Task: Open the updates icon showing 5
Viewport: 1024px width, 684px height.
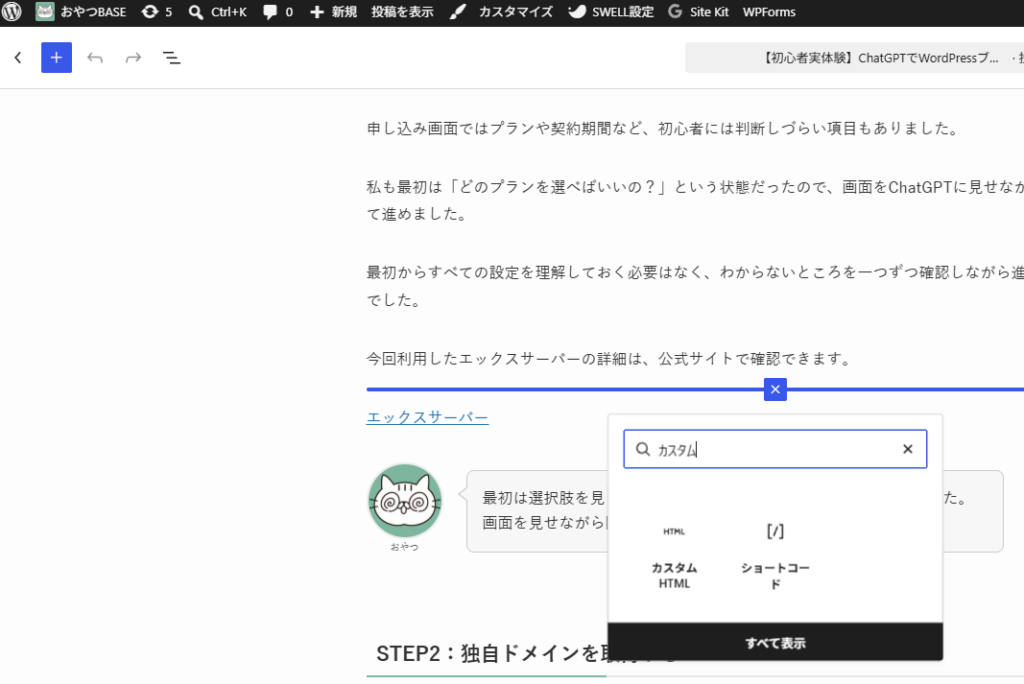Action: click(157, 12)
